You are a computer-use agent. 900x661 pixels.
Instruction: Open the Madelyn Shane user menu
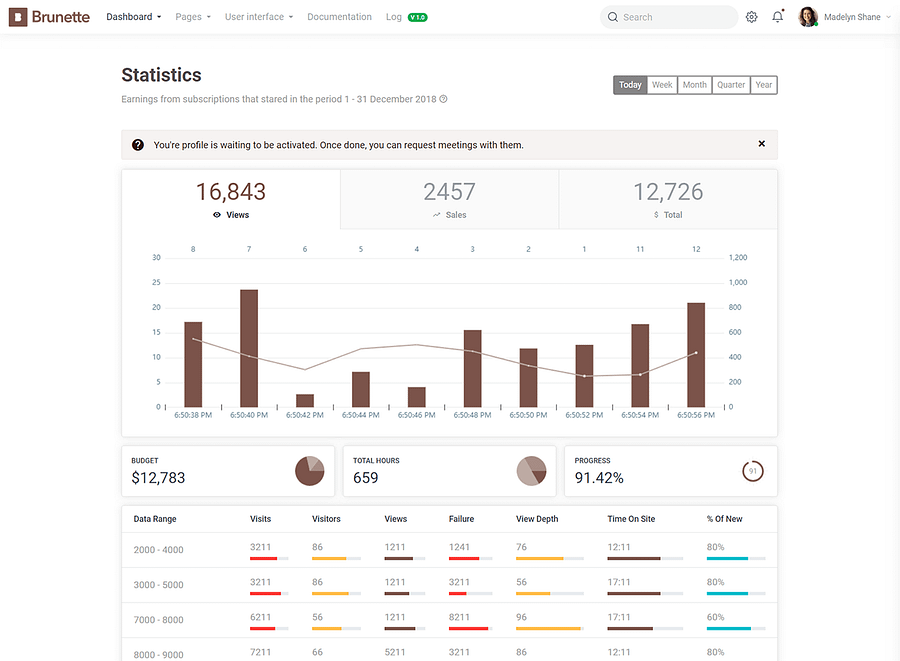coord(844,17)
